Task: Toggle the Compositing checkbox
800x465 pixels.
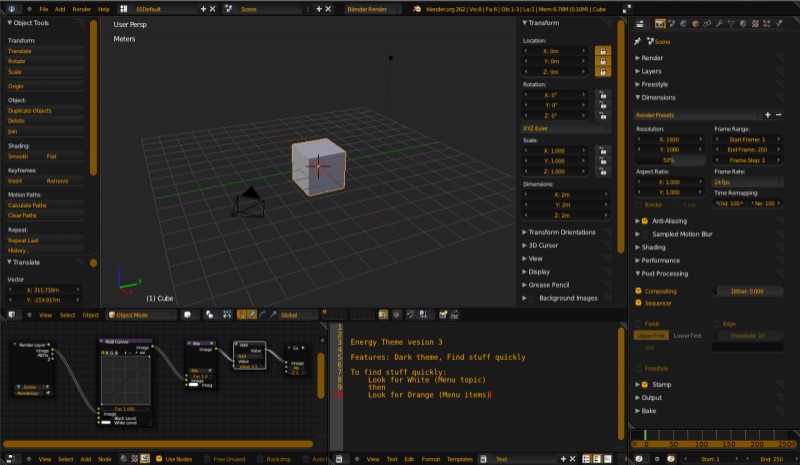Action: [638, 291]
